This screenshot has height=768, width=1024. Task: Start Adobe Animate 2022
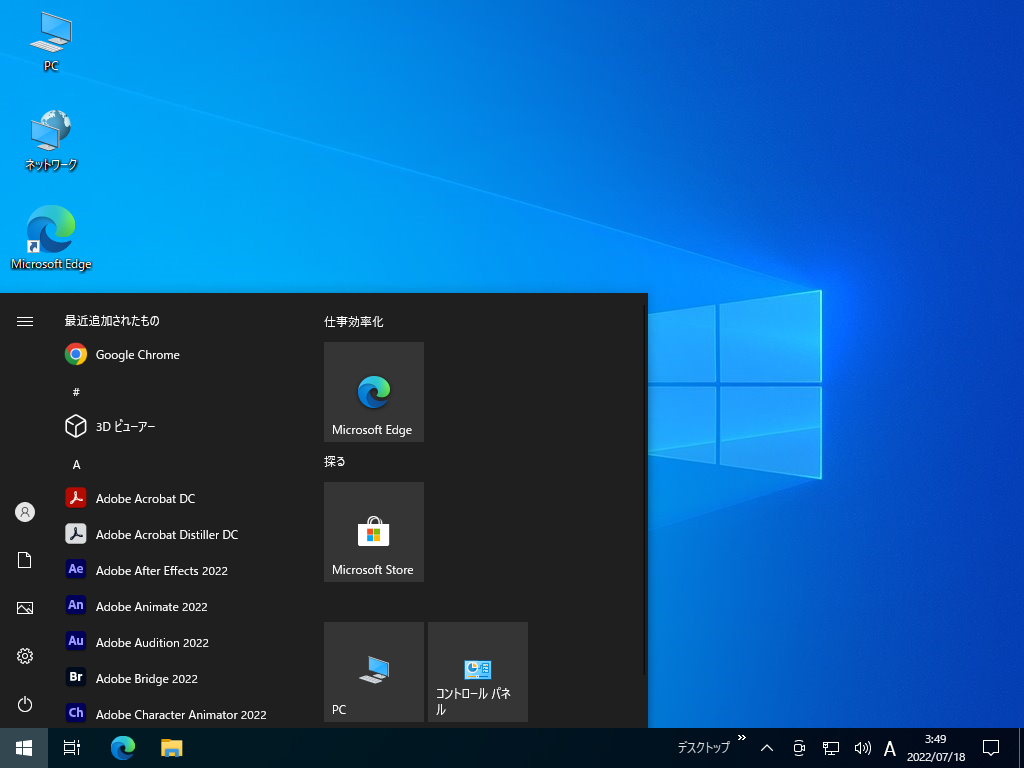pos(151,607)
